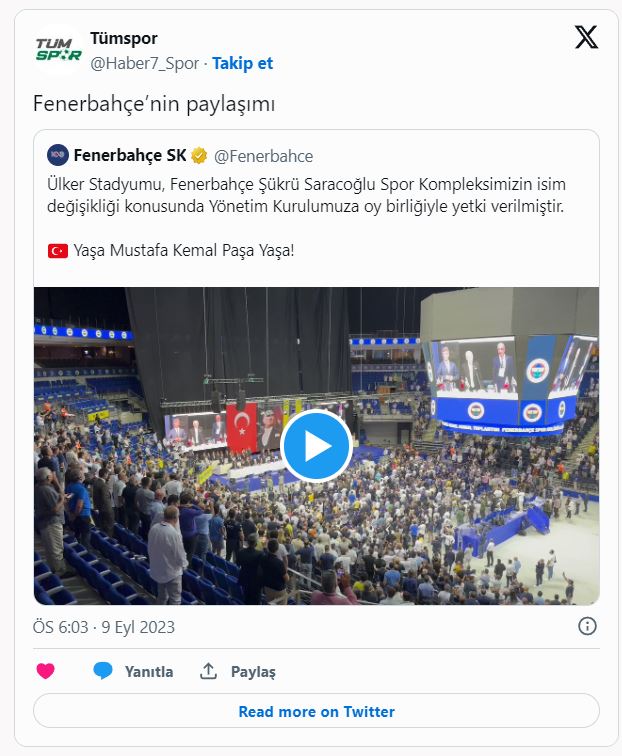Like the tweet with the heart icon

(x=45, y=671)
